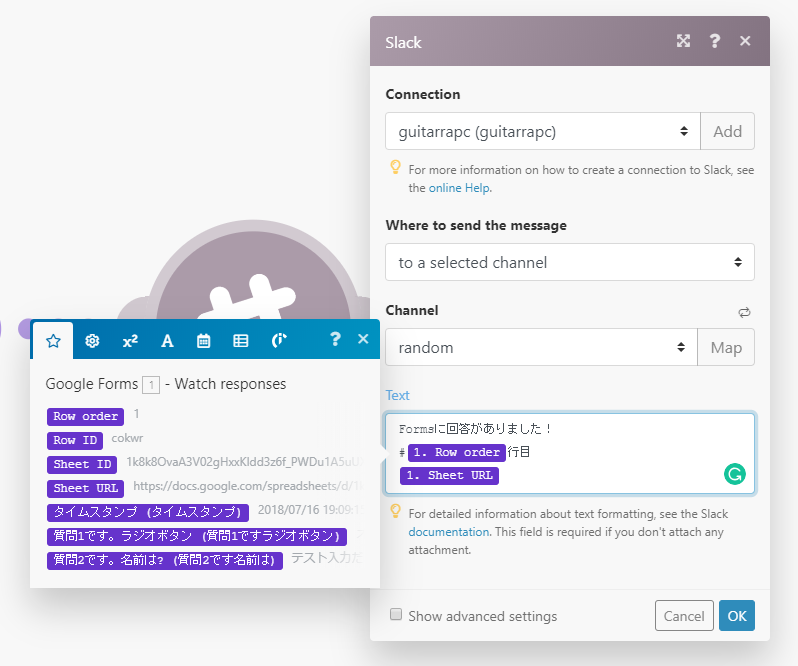This screenshot has height=666, width=798.
Task: Click the Slack module icon on canvas
Action: pos(253,275)
